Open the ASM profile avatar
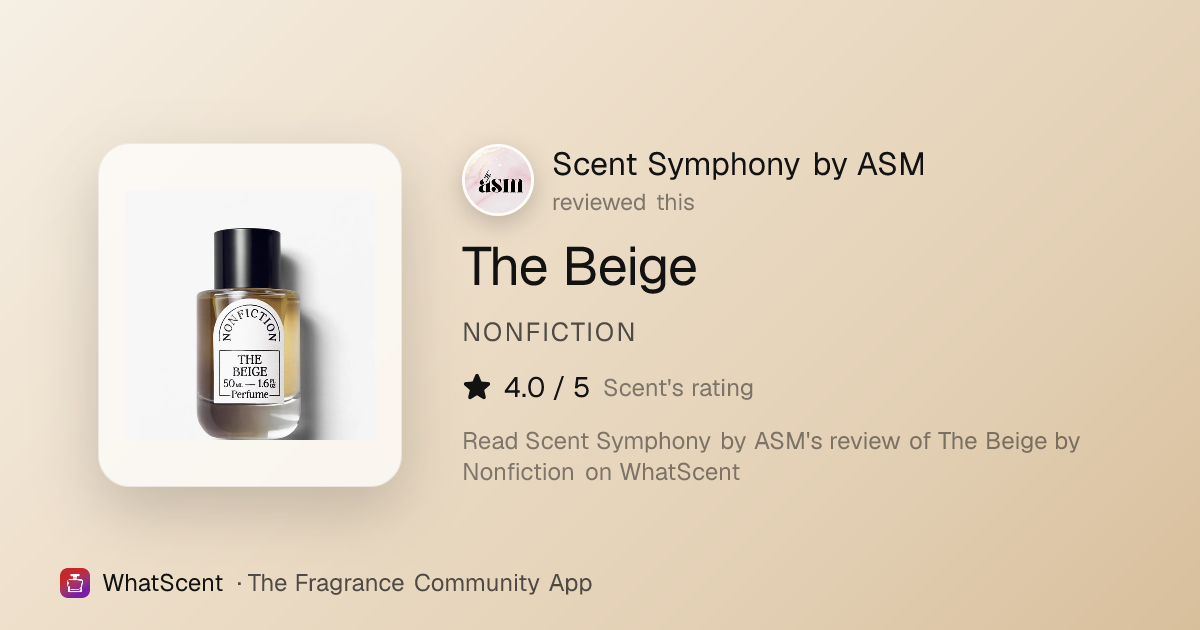 498,180
